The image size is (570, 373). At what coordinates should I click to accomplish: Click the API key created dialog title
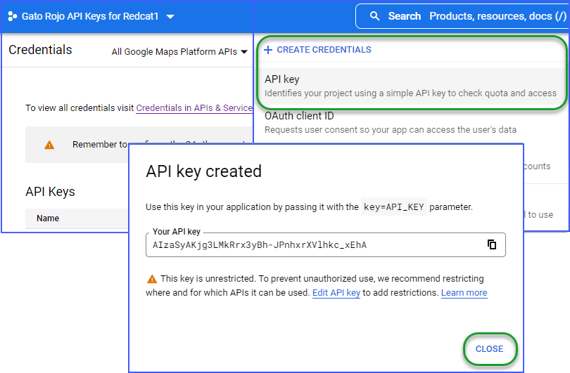point(204,172)
